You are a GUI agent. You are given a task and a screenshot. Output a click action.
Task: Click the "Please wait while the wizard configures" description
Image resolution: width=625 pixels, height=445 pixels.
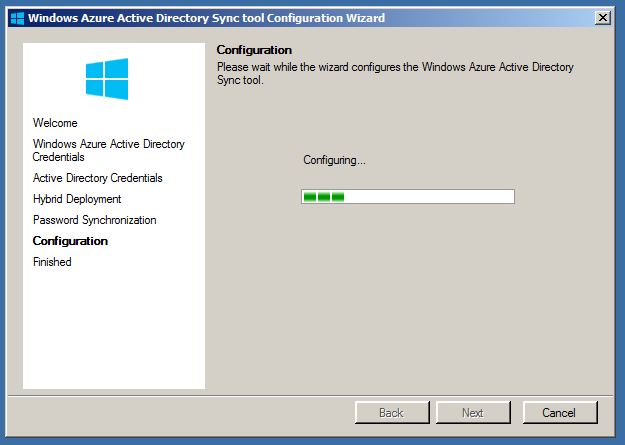point(395,73)
